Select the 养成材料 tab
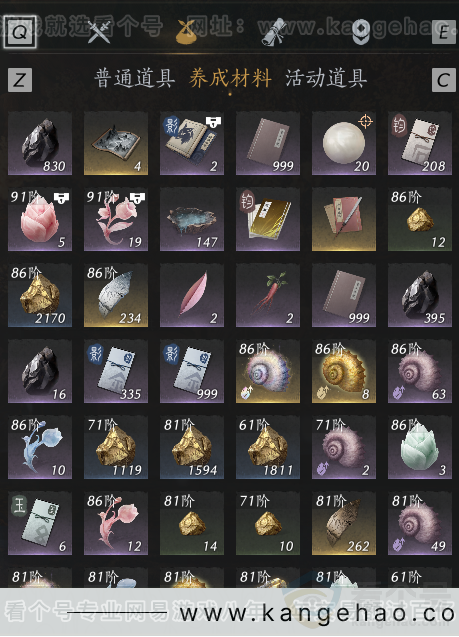 [230, 78]
